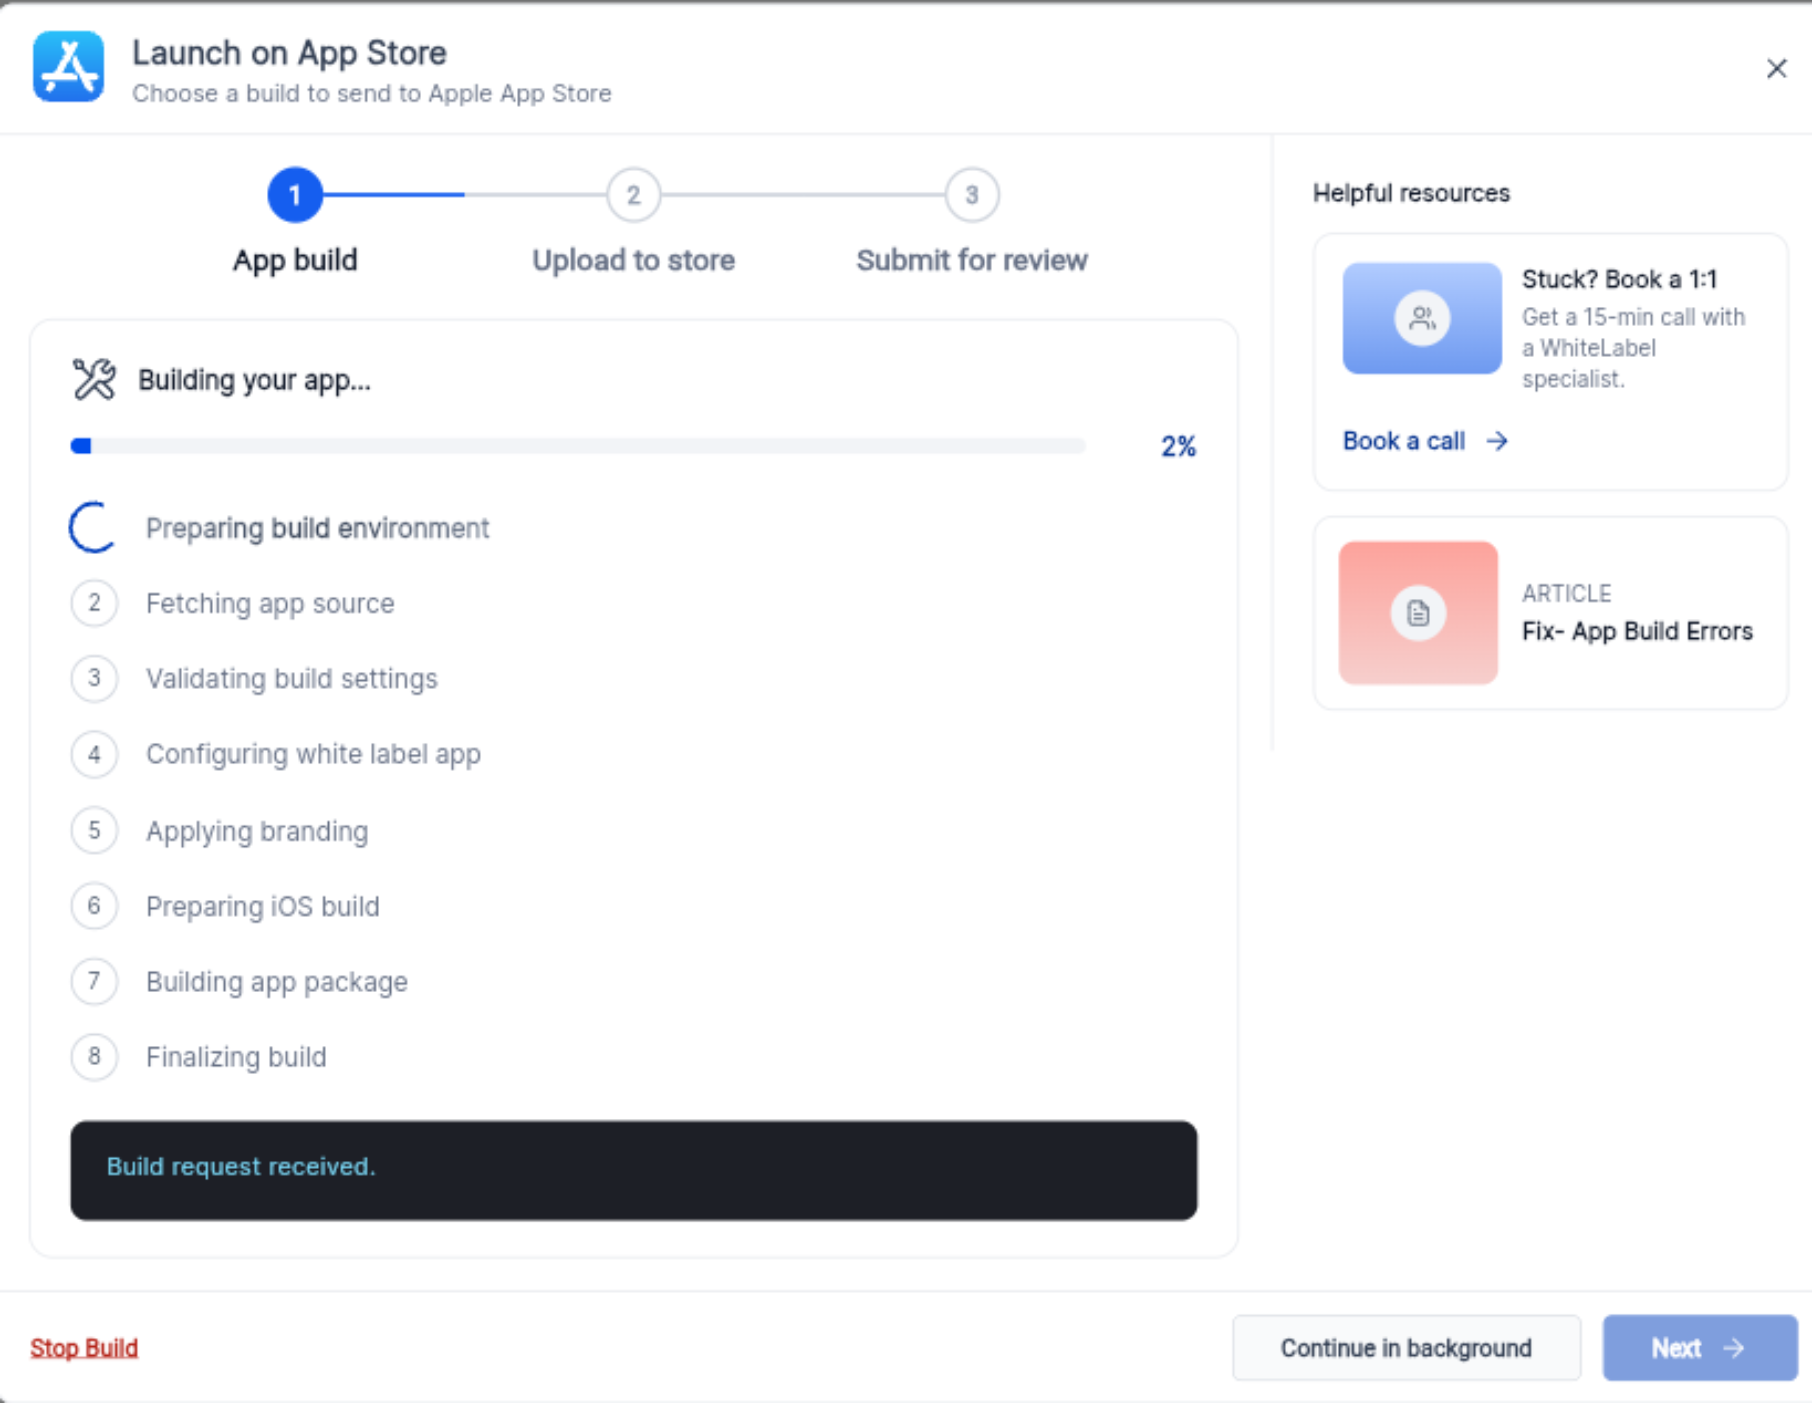Click the Applying branding text
The height and width of the screenshot is (1403, 1812).
(x=257, y=831)
